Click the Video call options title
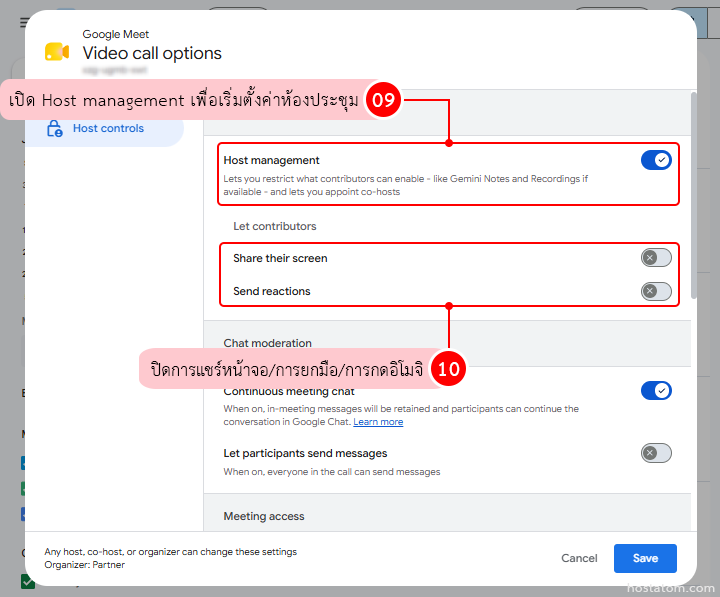 (152, 53)
